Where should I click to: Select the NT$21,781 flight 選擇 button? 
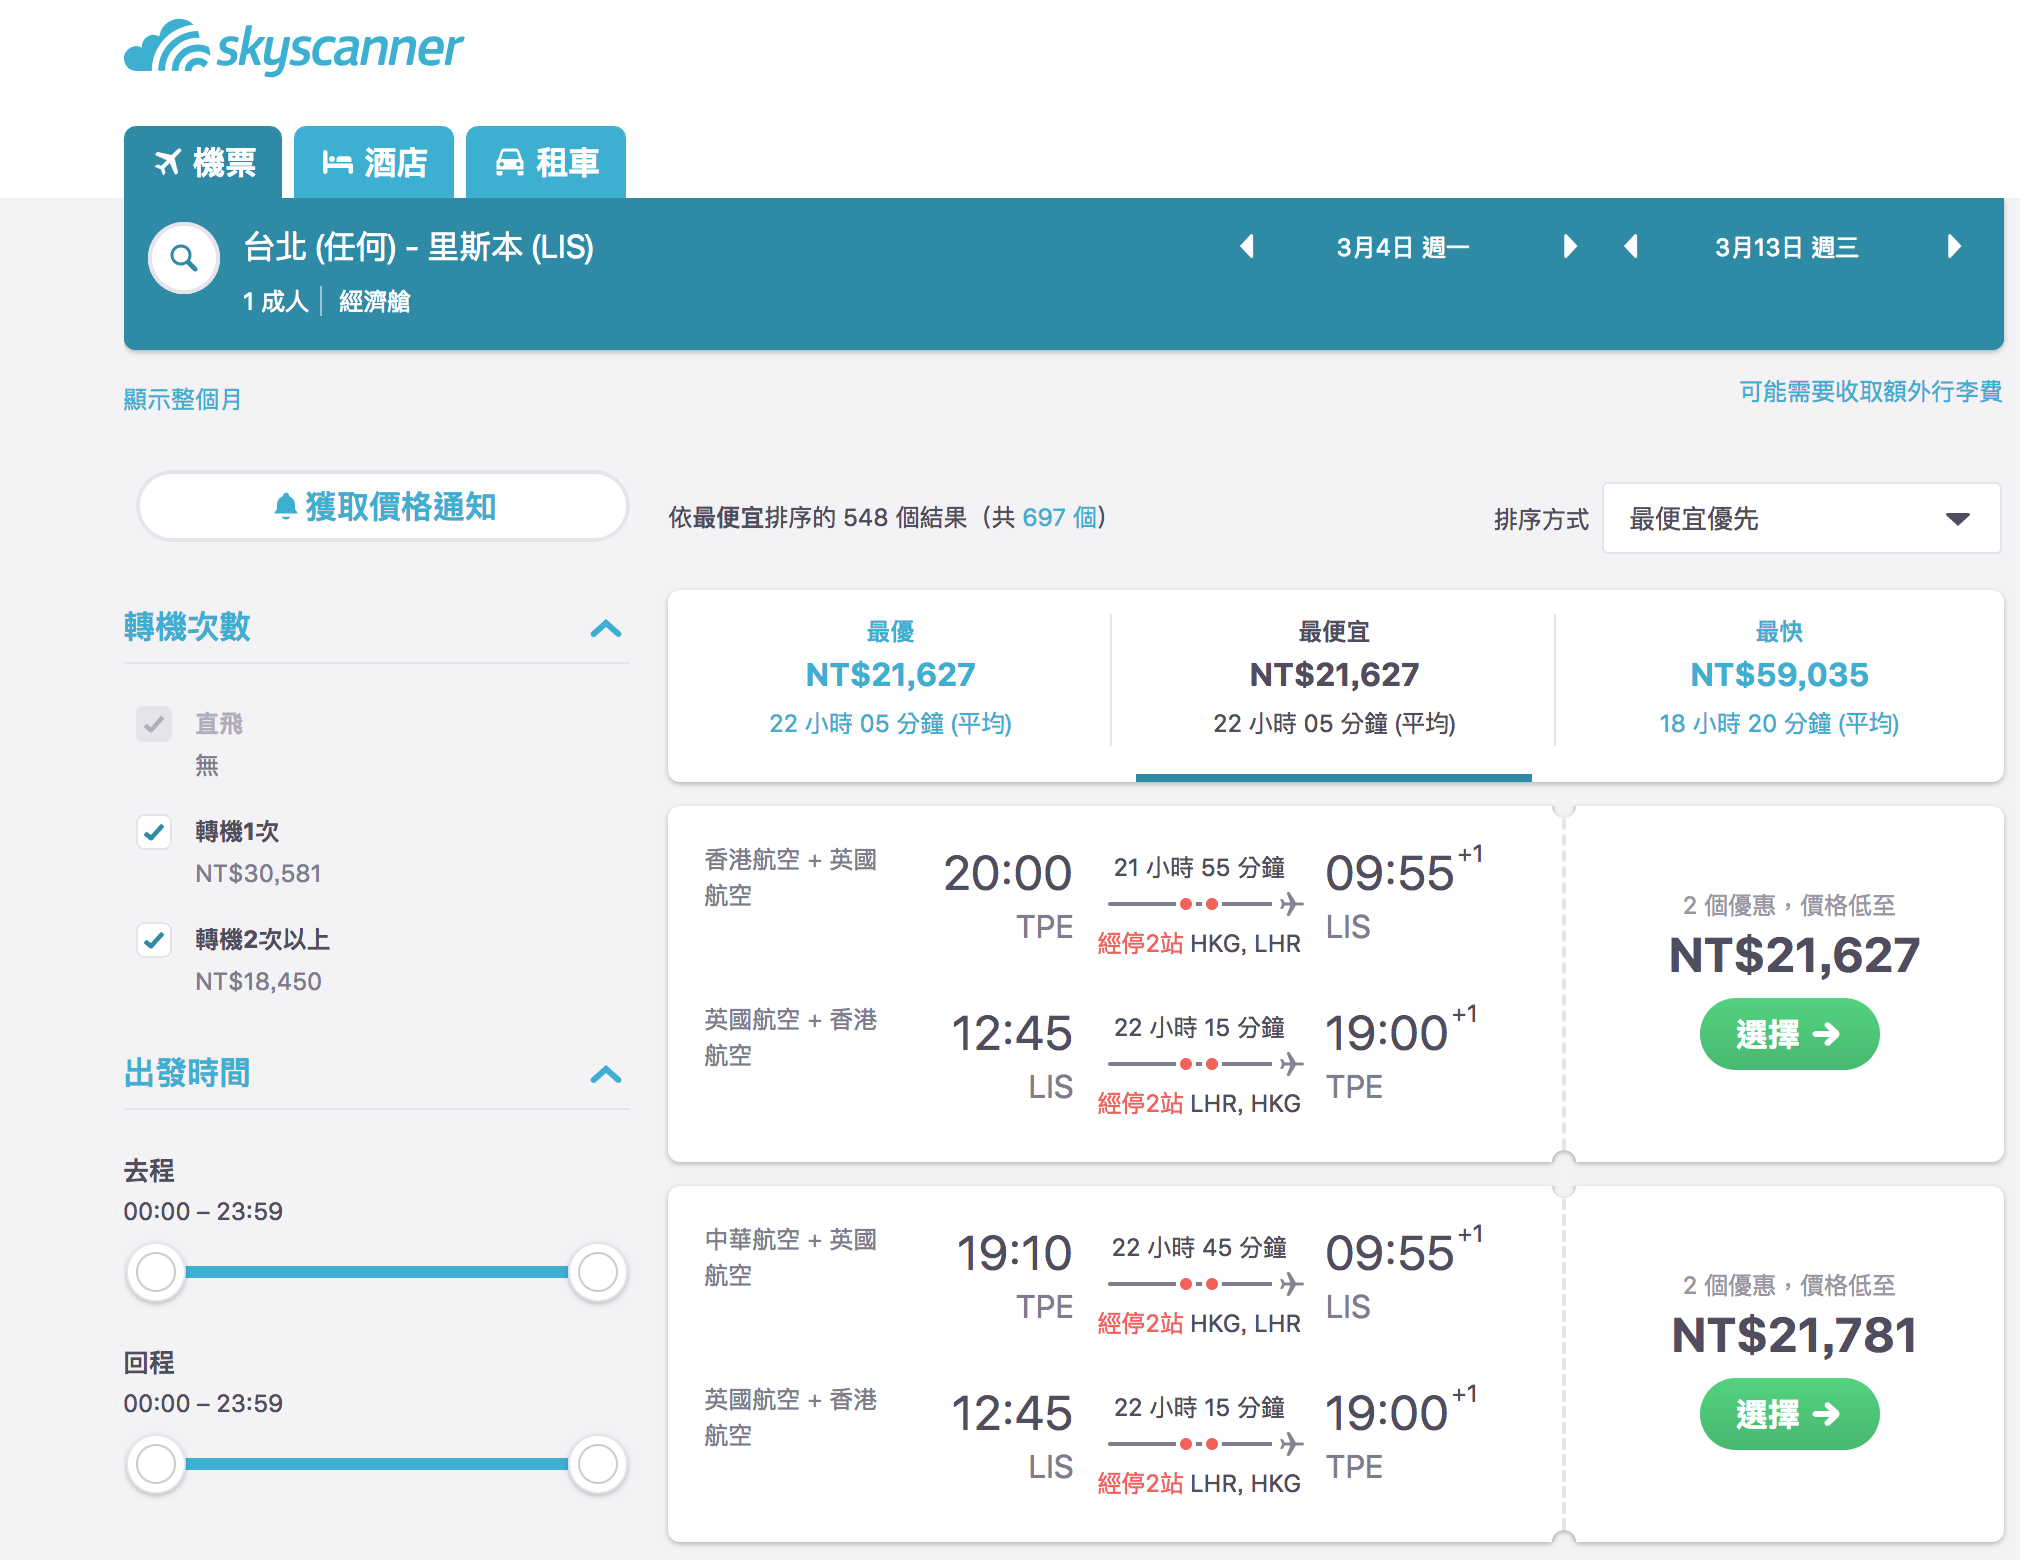[1789, 1414]
